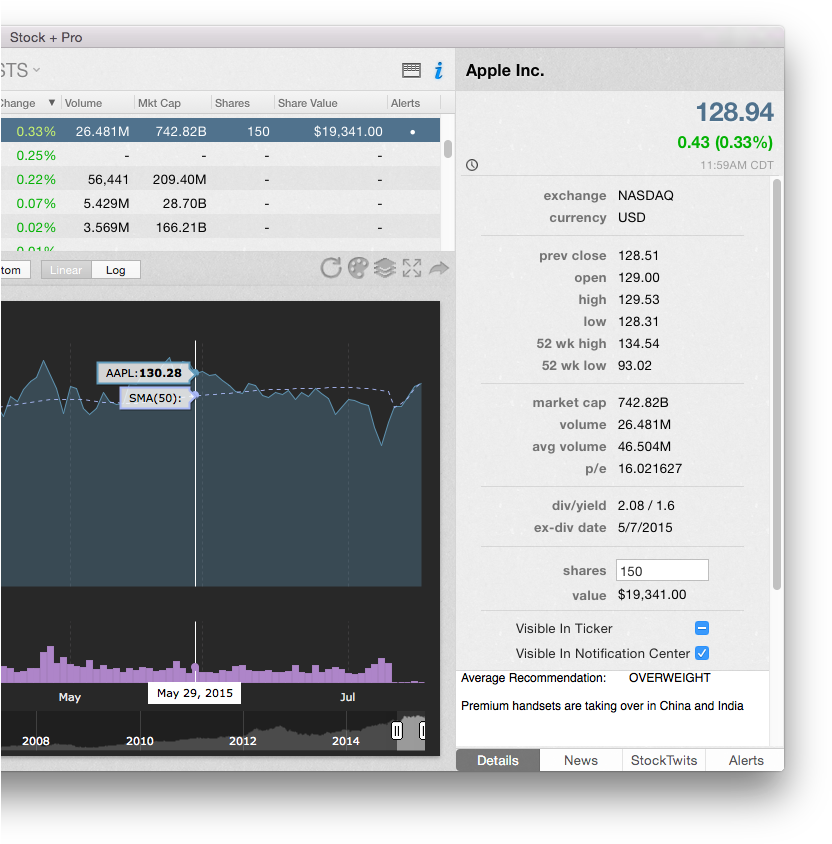Screen dimensions: 832x844
Task: Click the 0.43 (0.33%) change value
Action: coord(725,142)
